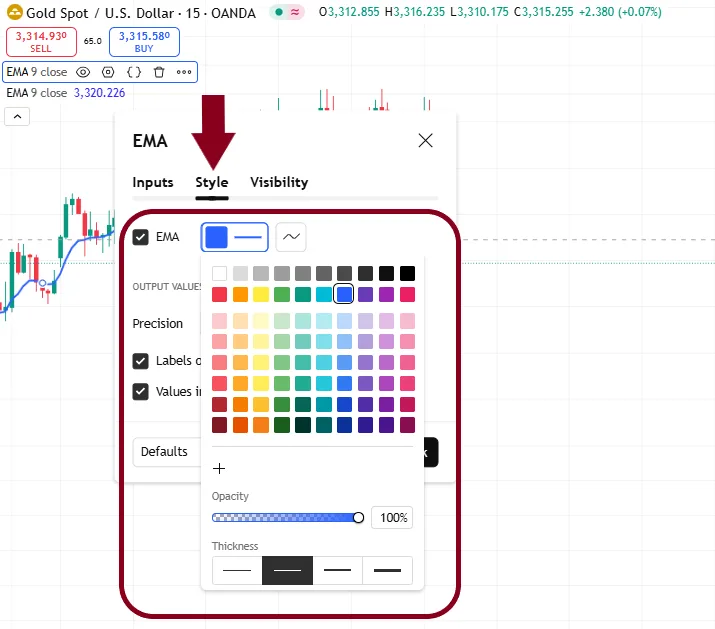
Task: Toggle the Labels checkbox
Action: click(141, 361)
